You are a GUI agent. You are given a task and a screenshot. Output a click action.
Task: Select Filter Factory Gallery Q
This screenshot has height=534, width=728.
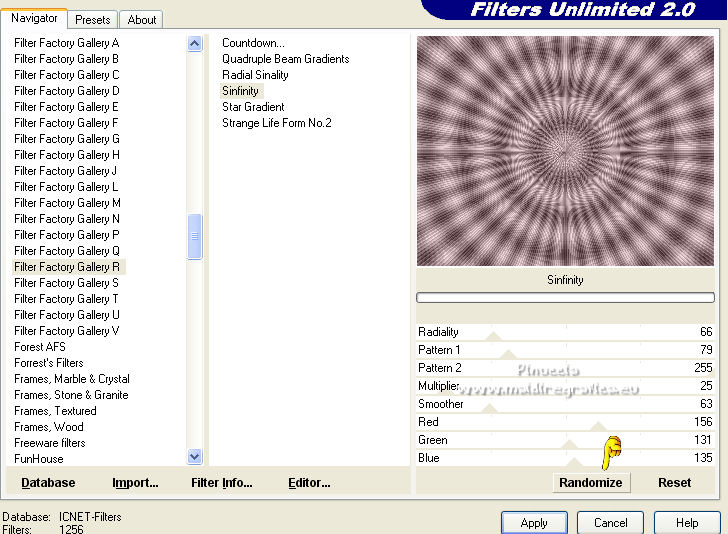tap(66, 251)
